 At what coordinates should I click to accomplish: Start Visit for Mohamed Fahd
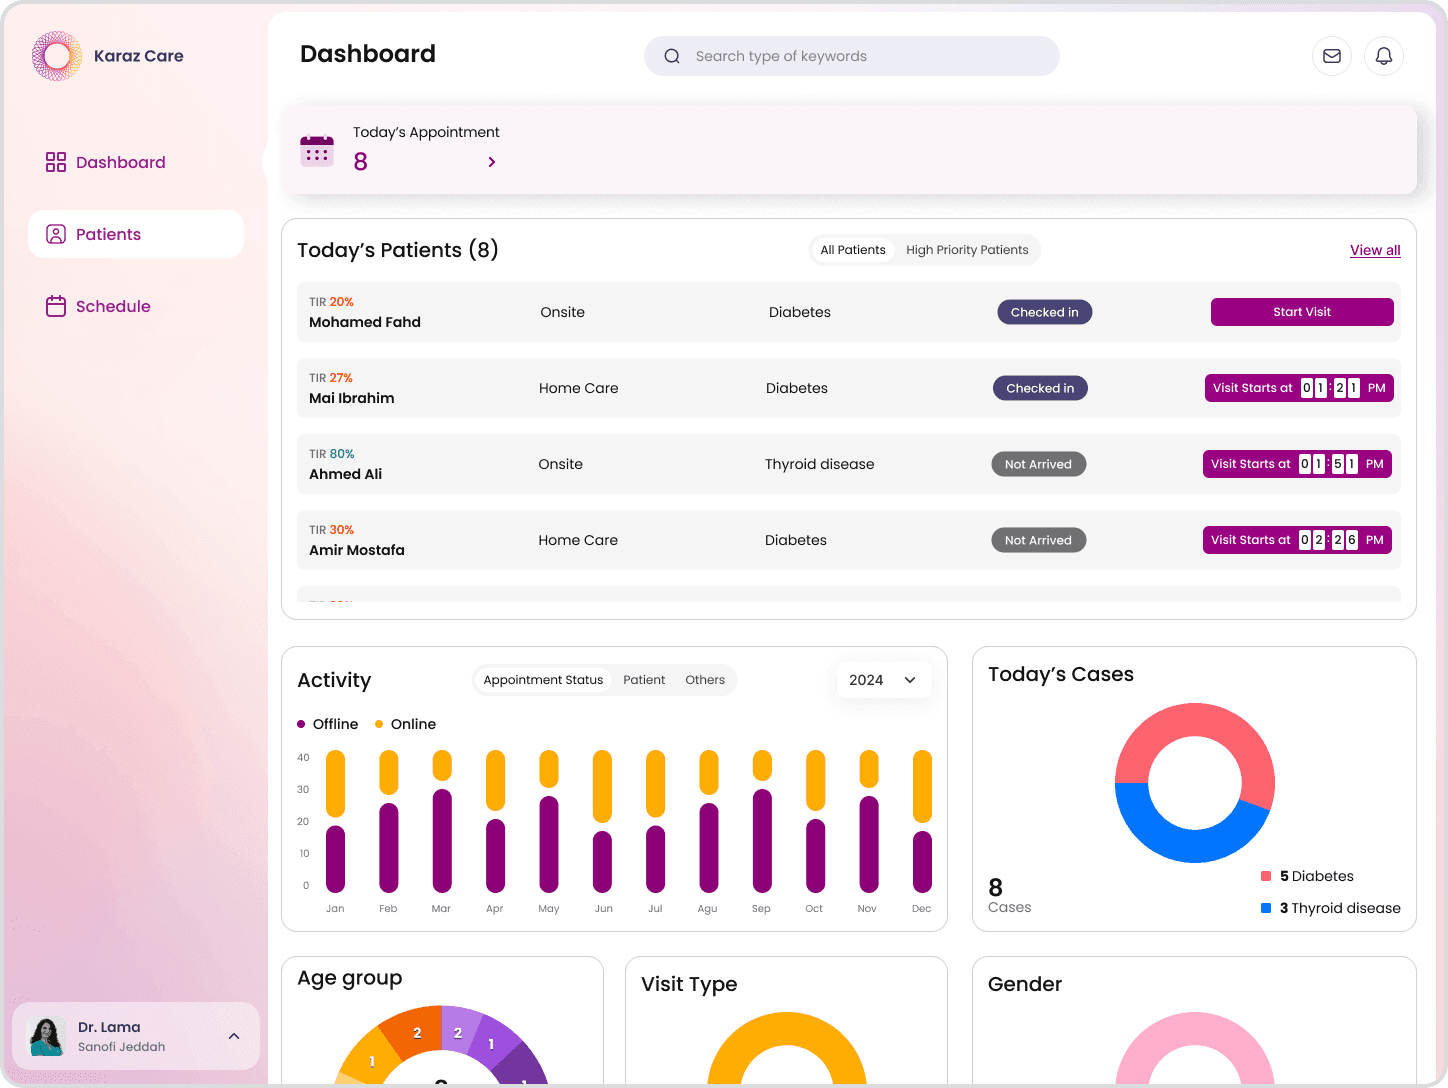[x=1302, y=312]
